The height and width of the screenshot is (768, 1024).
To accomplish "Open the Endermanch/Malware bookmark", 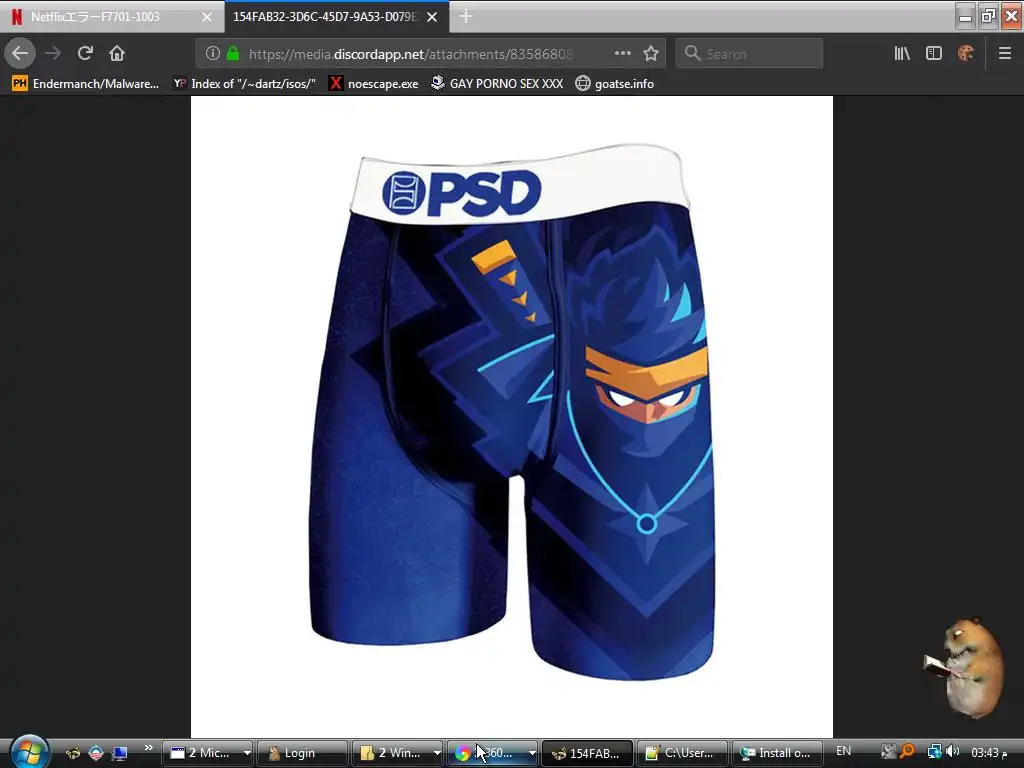I will pyautogui.click(x=86, y=84).
